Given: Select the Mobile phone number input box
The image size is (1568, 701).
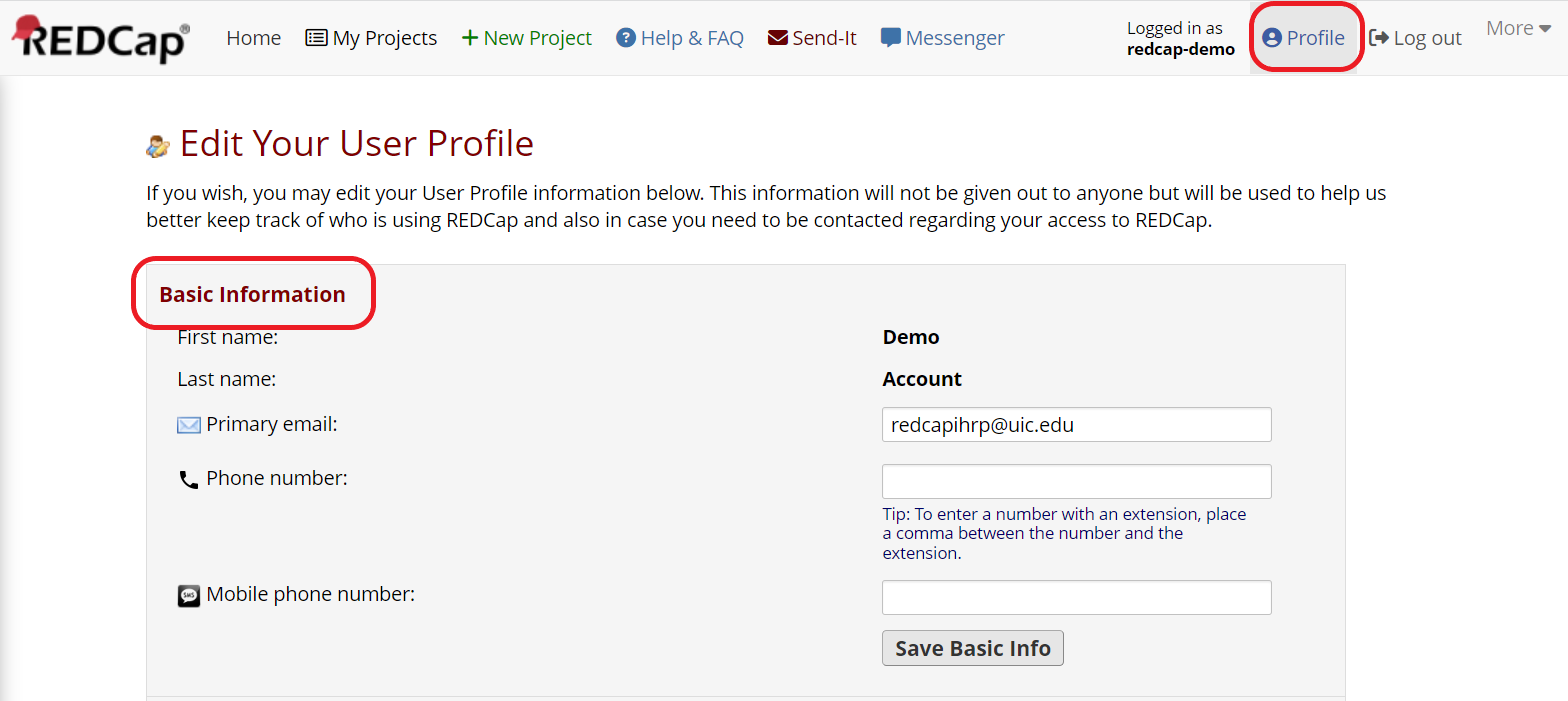Looking at the screenshot, I should (1076, 597).
